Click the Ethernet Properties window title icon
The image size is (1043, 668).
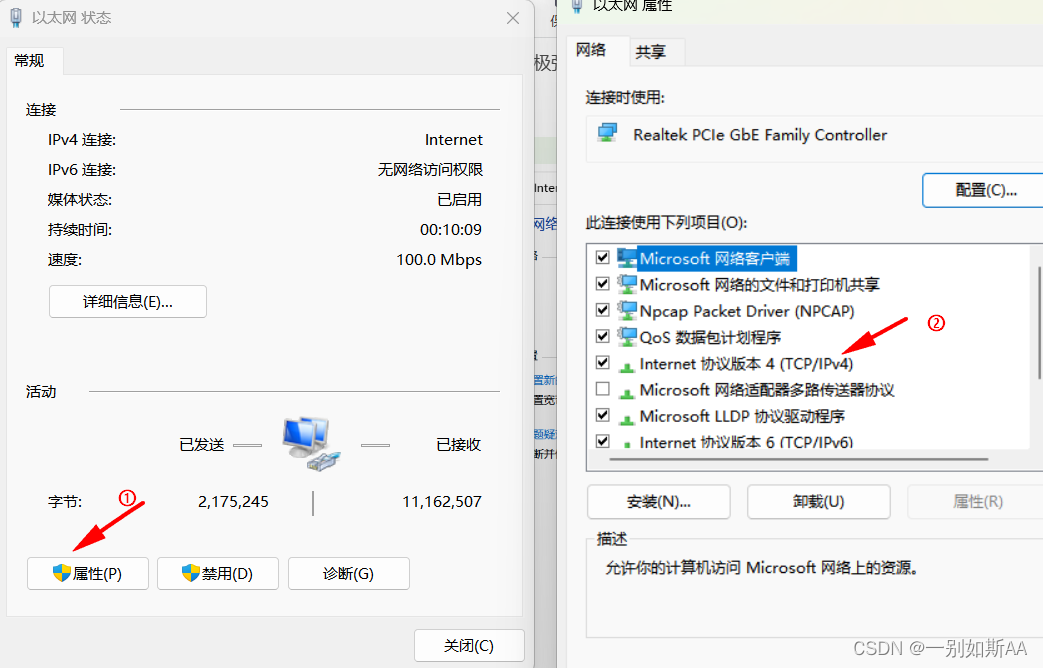click(x=577, y=5)
